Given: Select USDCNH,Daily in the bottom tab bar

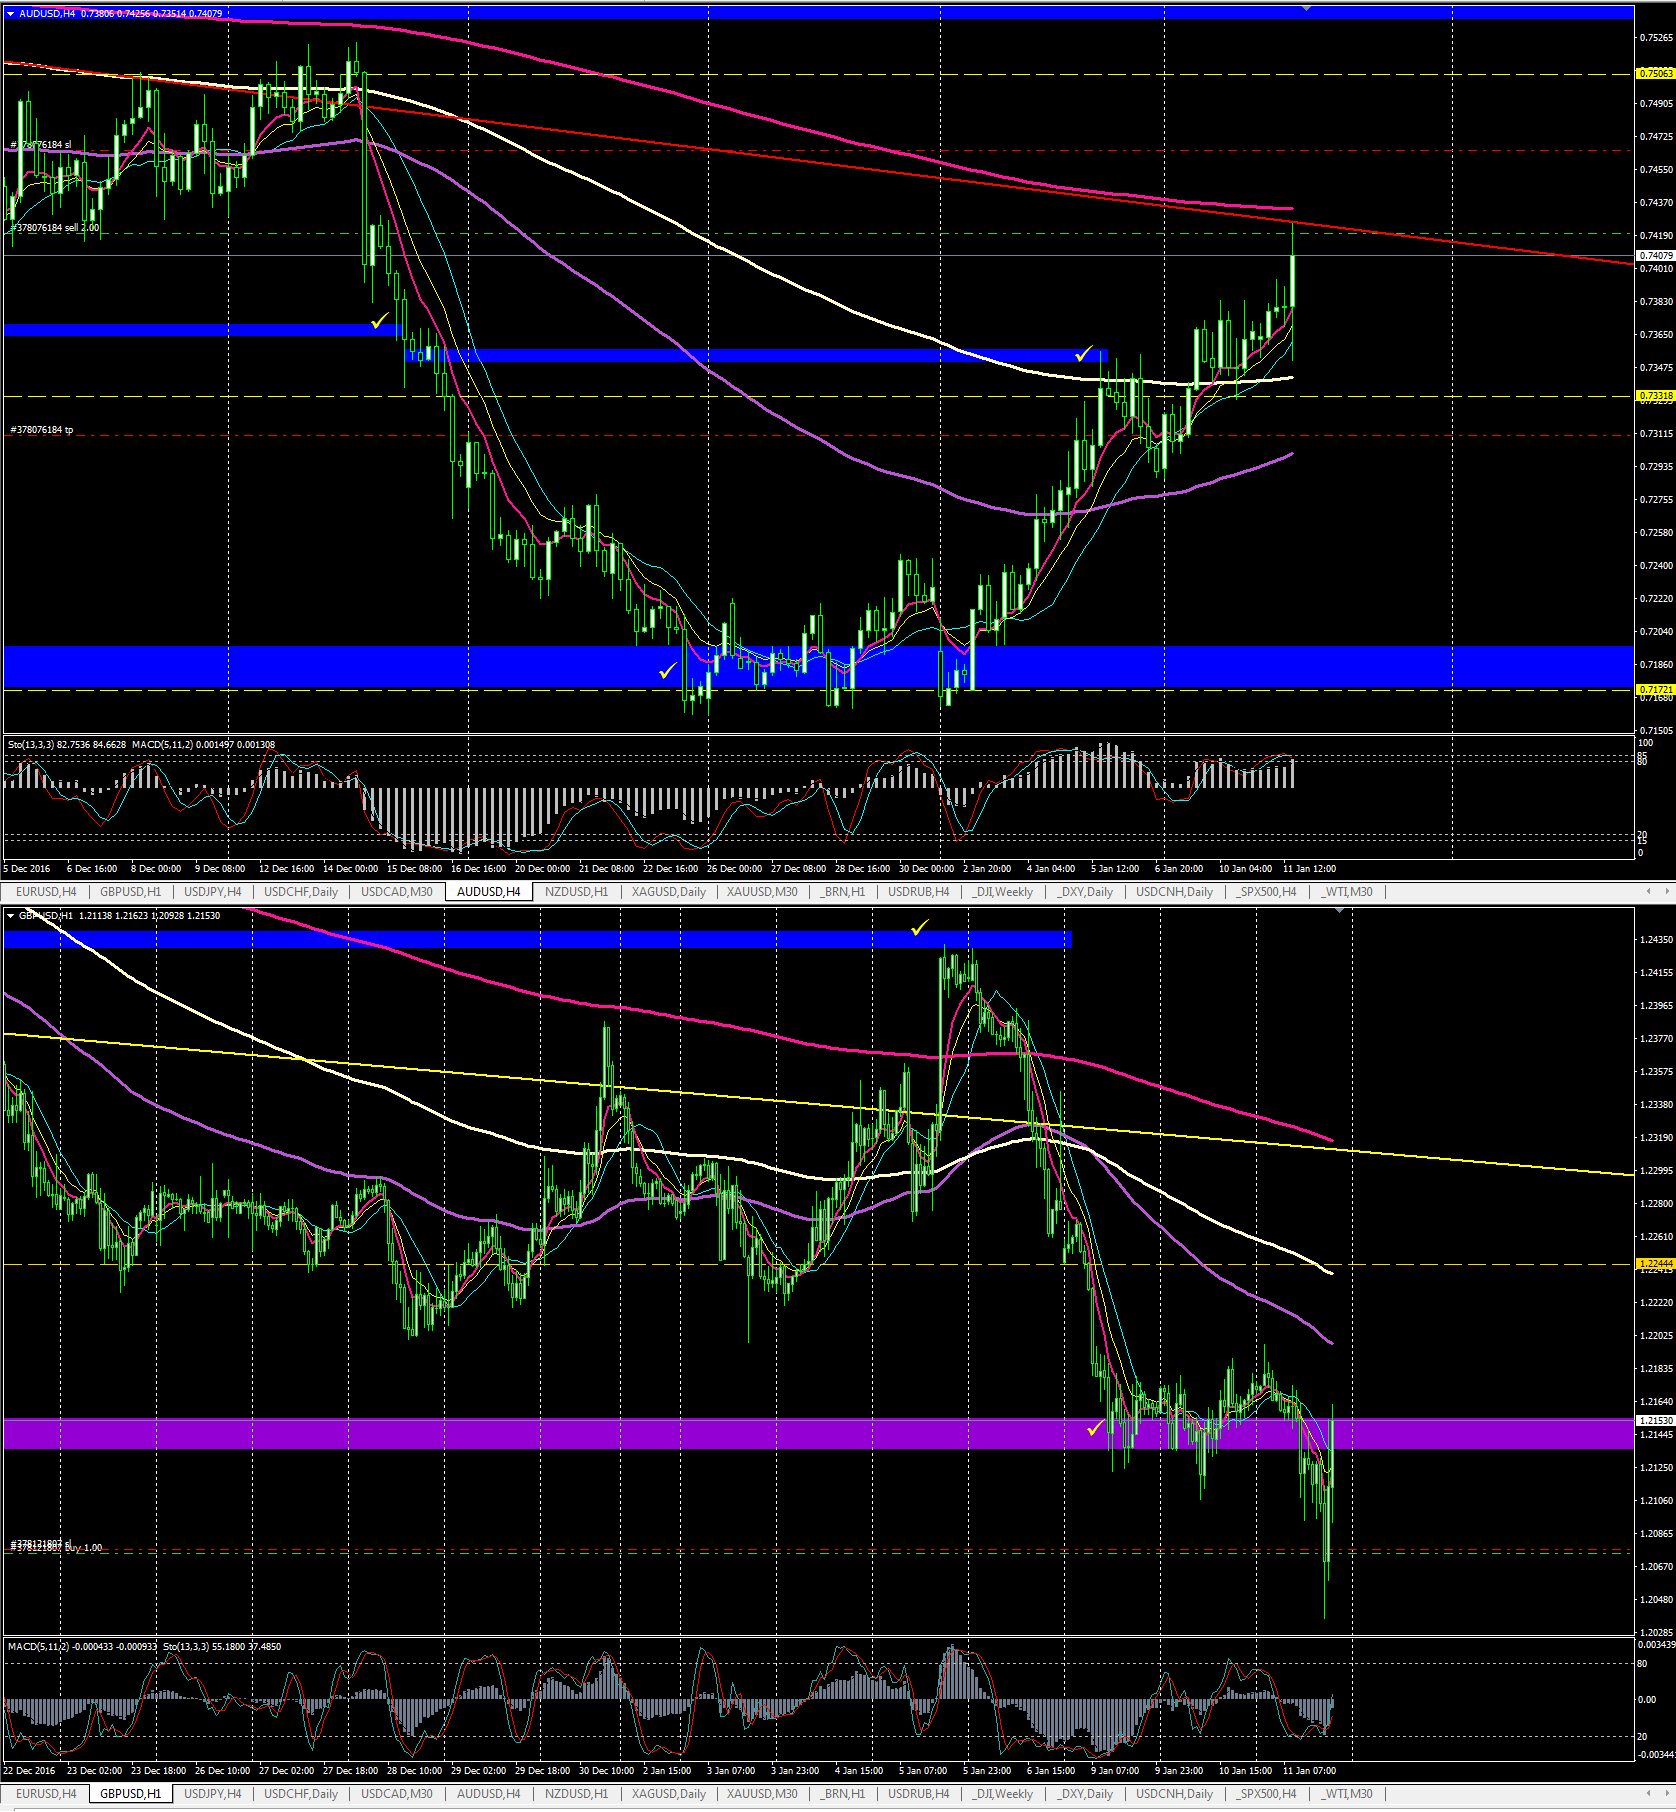Looking at the screenshot, I should point(1174,1794).
